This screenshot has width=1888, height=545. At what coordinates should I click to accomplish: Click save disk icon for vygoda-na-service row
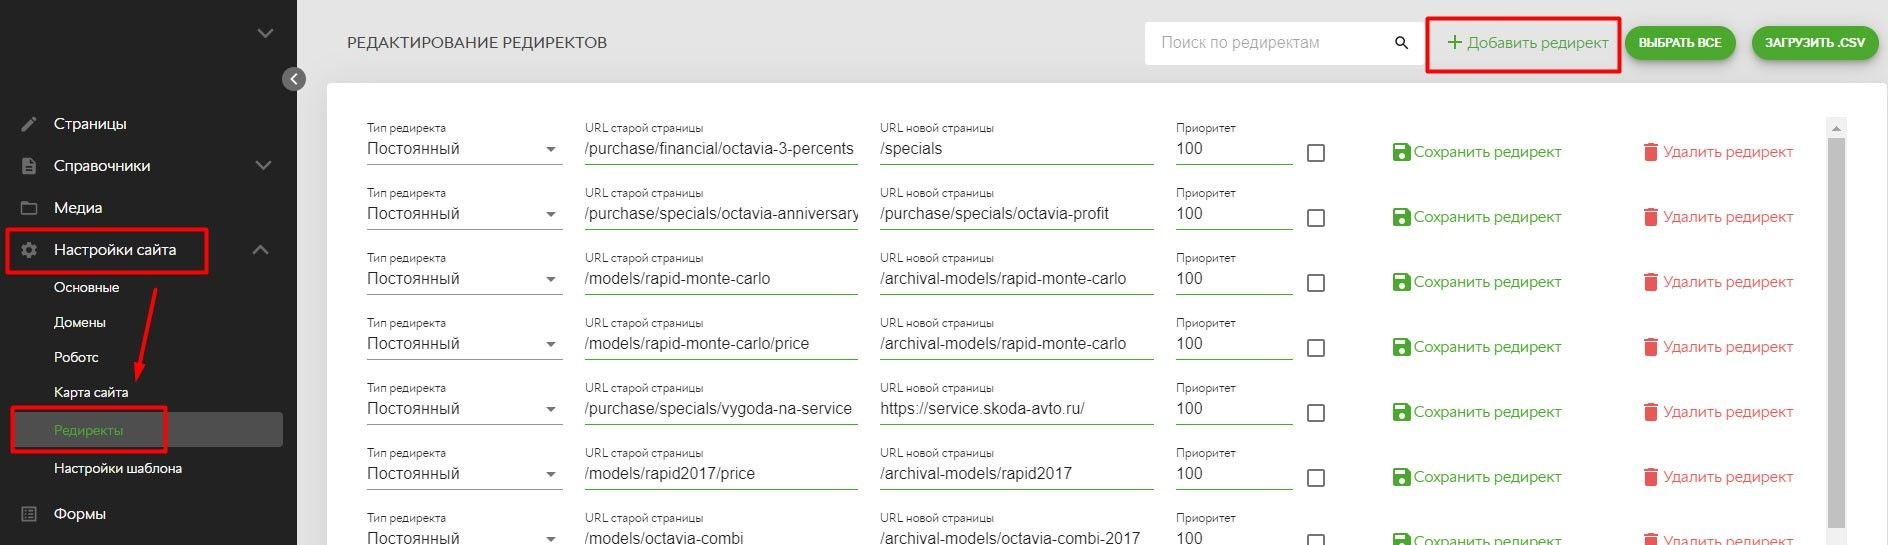pos(1401,412)
